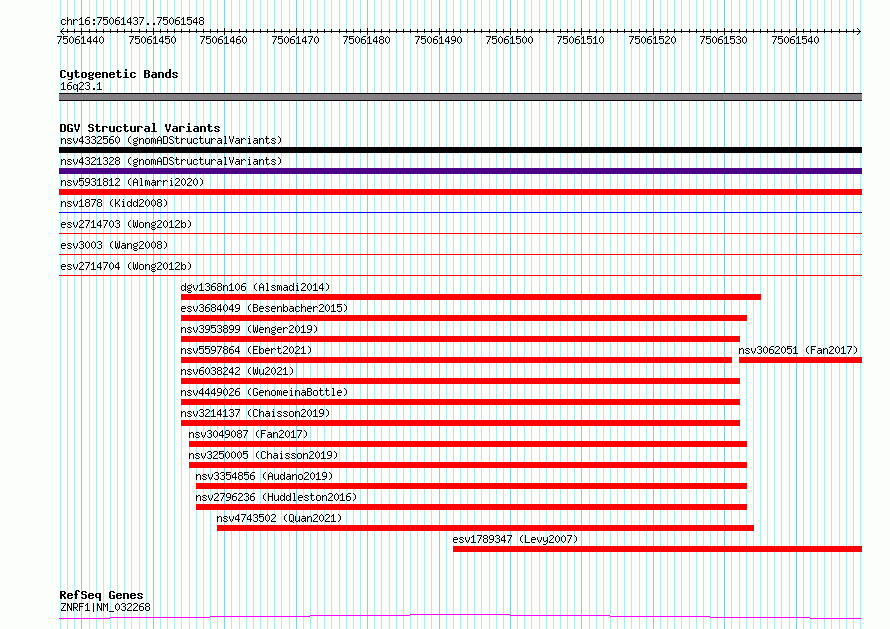Click ruler position 75061540

click(x=795, y=40)
